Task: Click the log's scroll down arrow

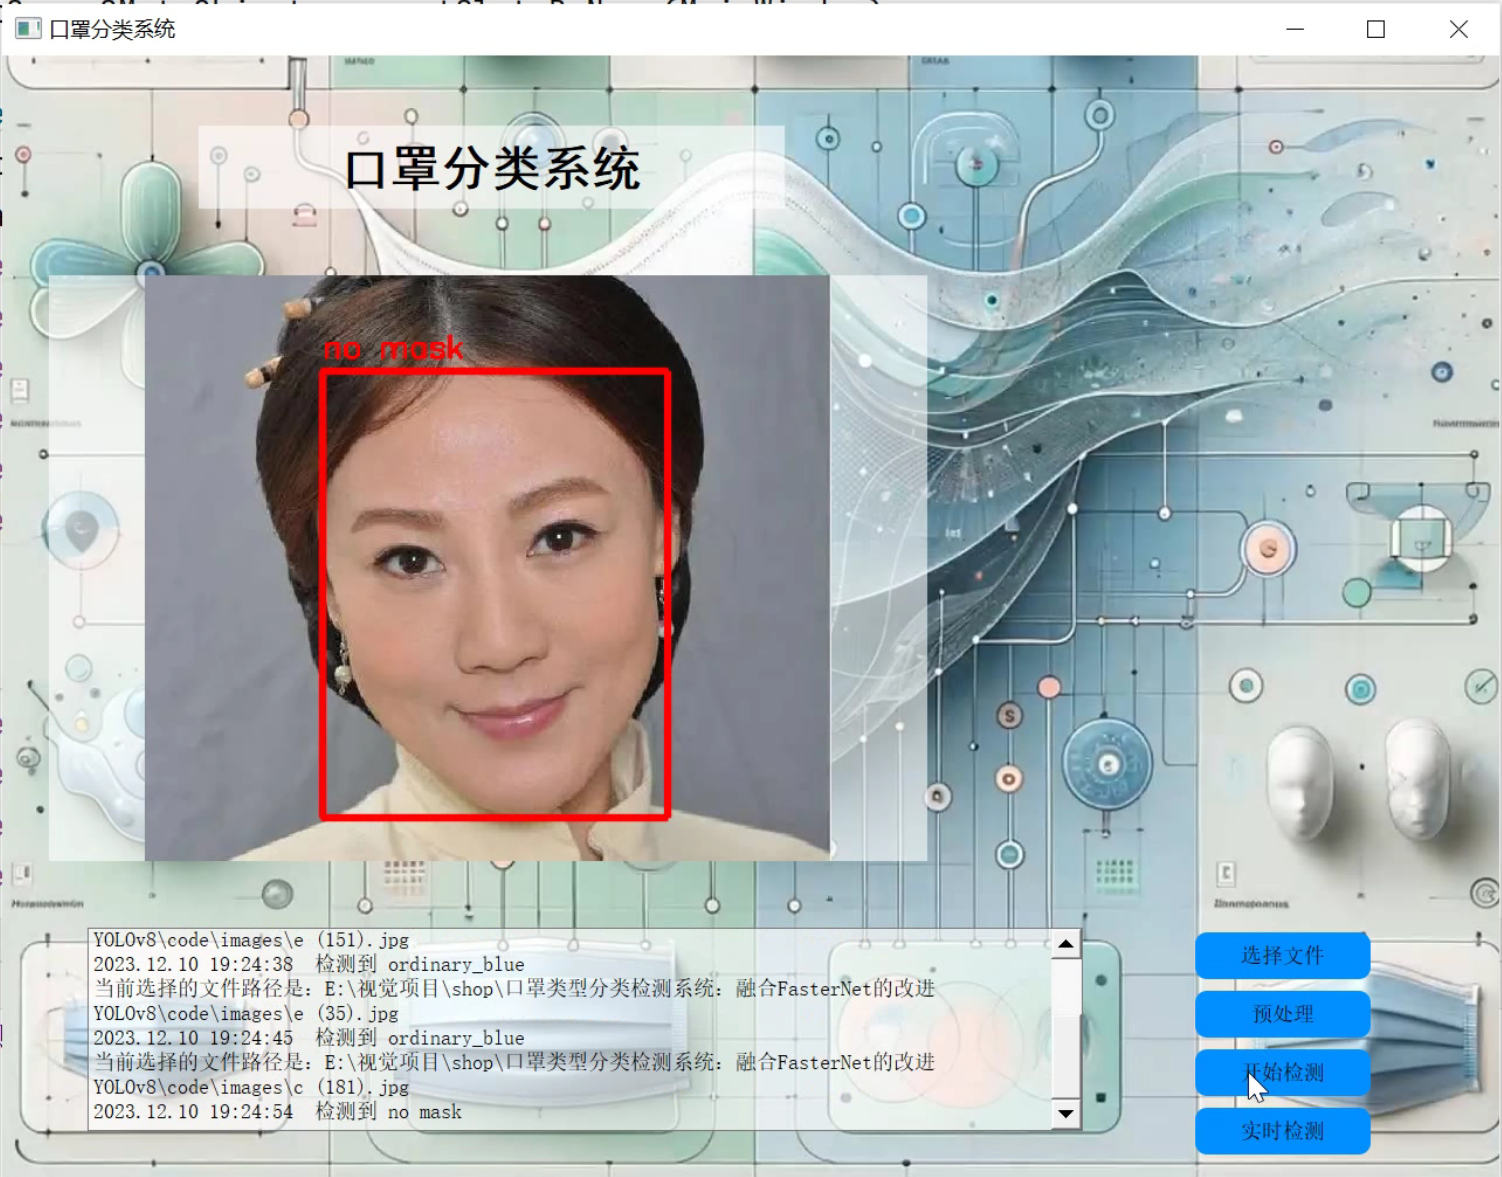Action: tap(1066, 1114)
